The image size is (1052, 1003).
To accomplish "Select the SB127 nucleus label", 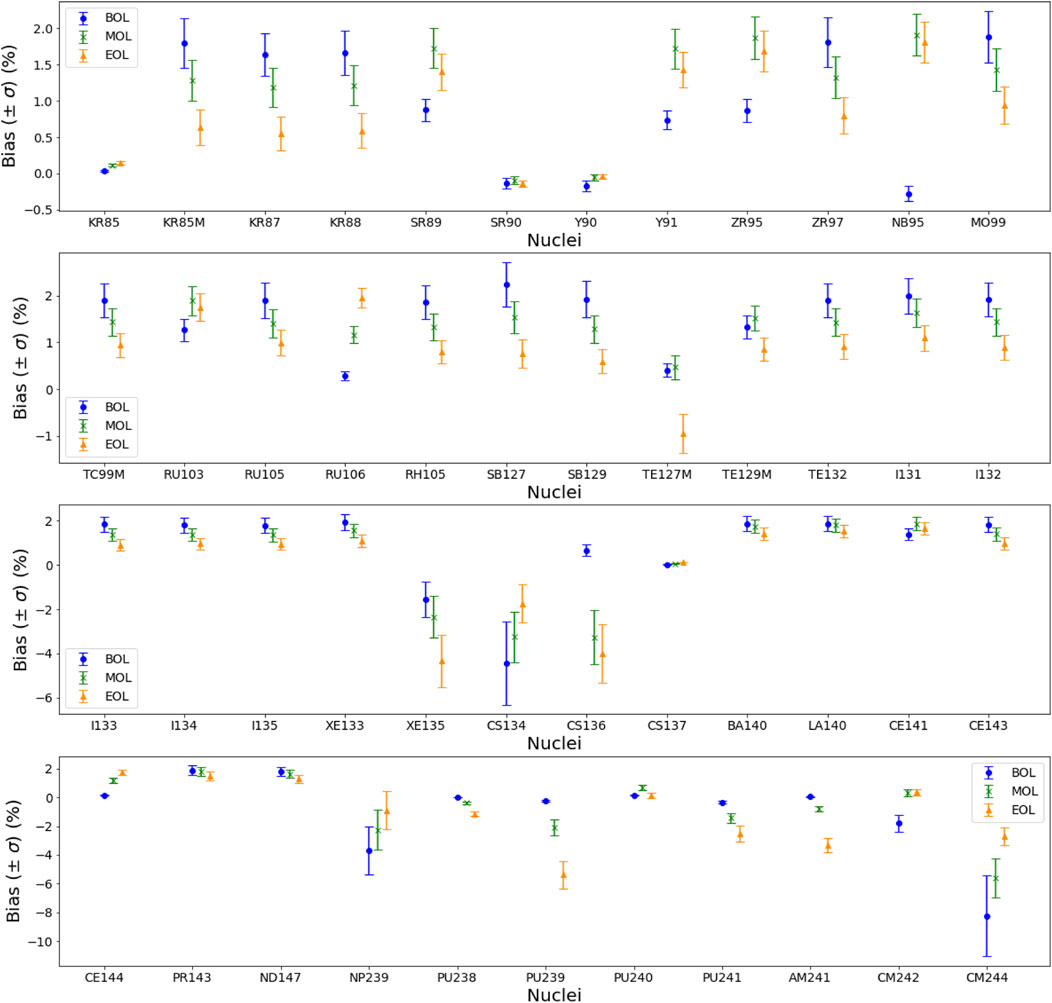I will [506, 475].
